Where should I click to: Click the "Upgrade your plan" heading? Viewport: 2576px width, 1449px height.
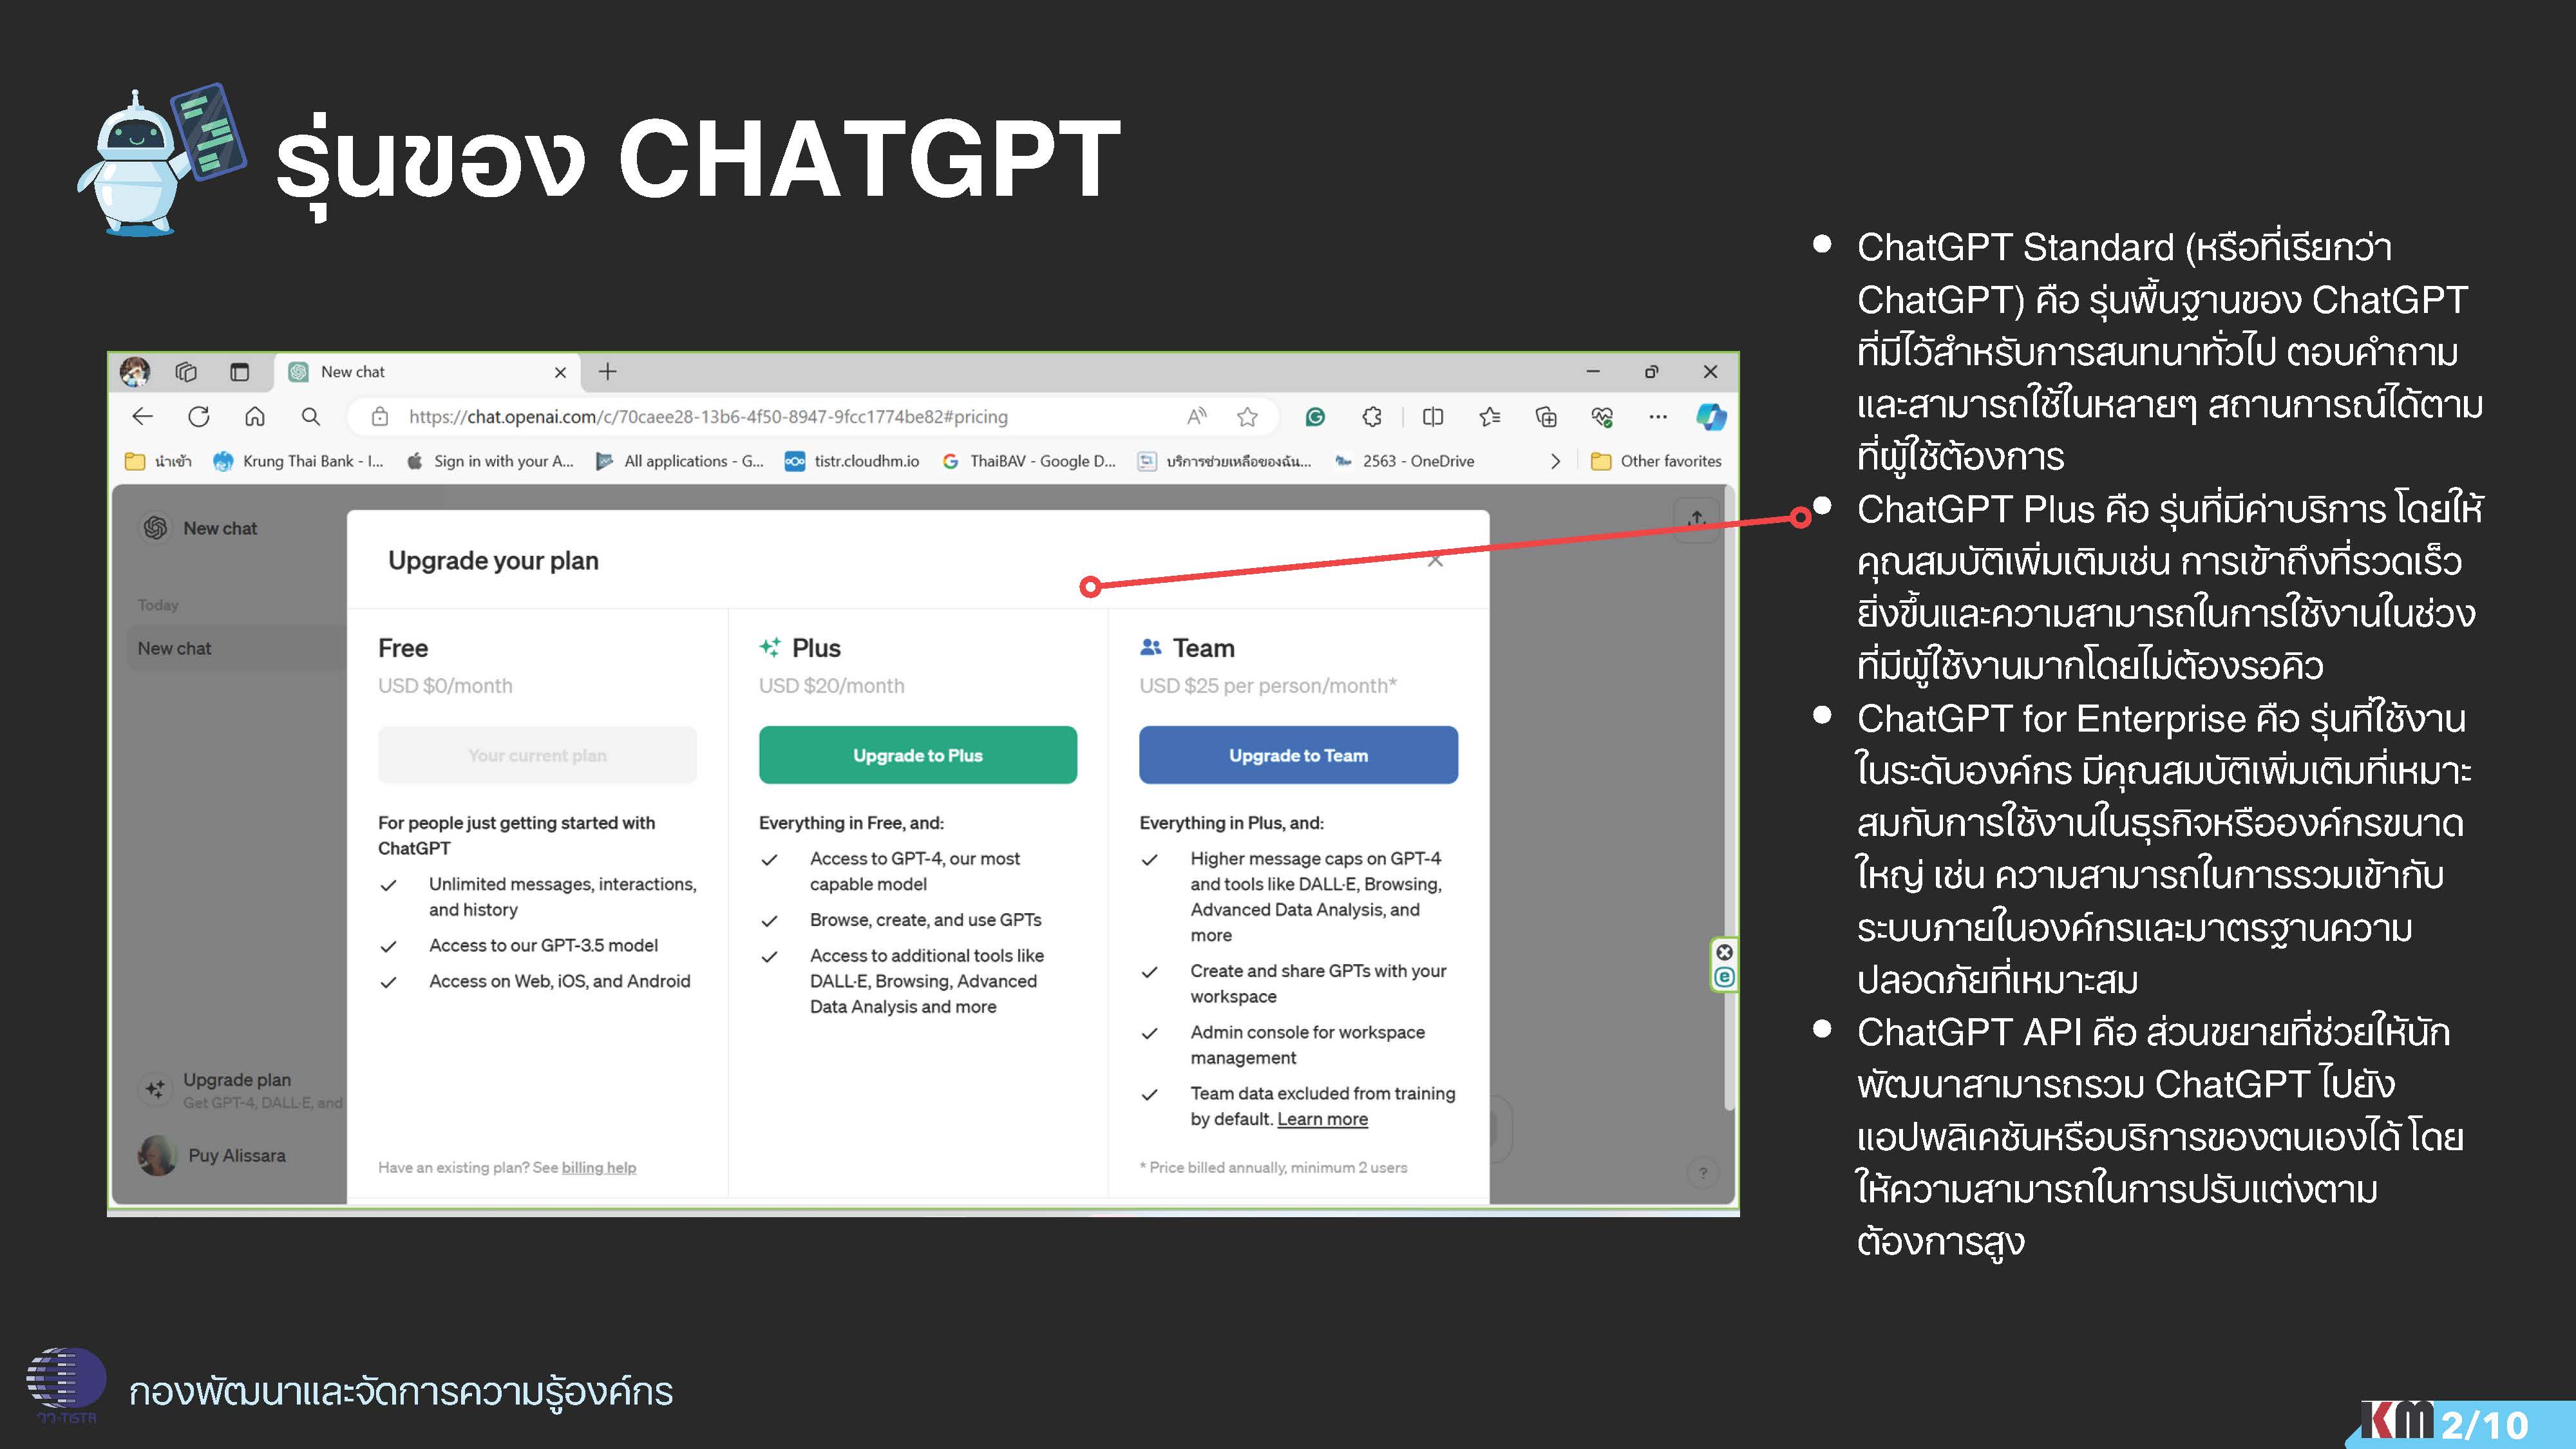pyautogui.click(x=493, y=561)
